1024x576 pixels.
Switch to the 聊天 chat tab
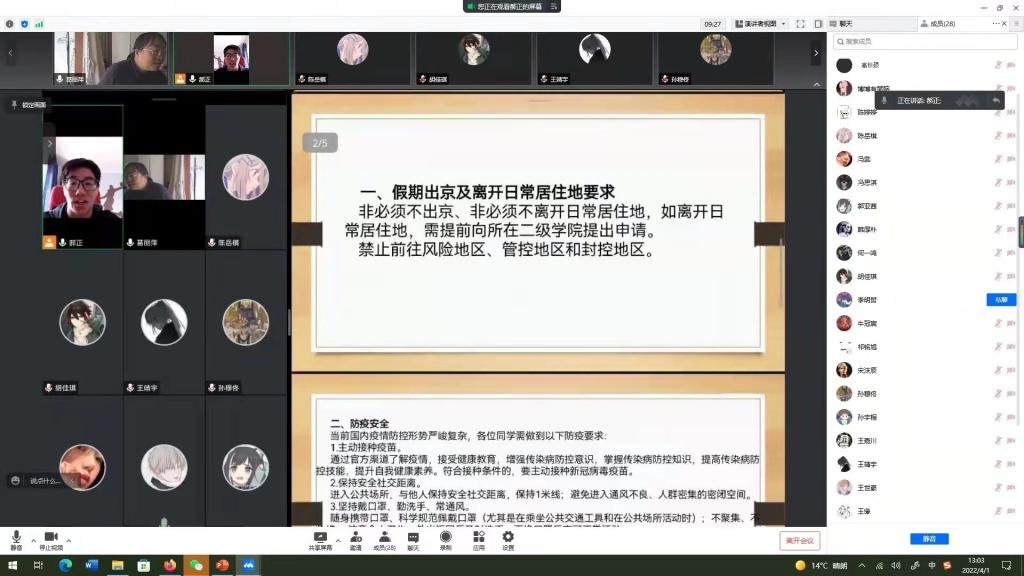click(846, 22)
